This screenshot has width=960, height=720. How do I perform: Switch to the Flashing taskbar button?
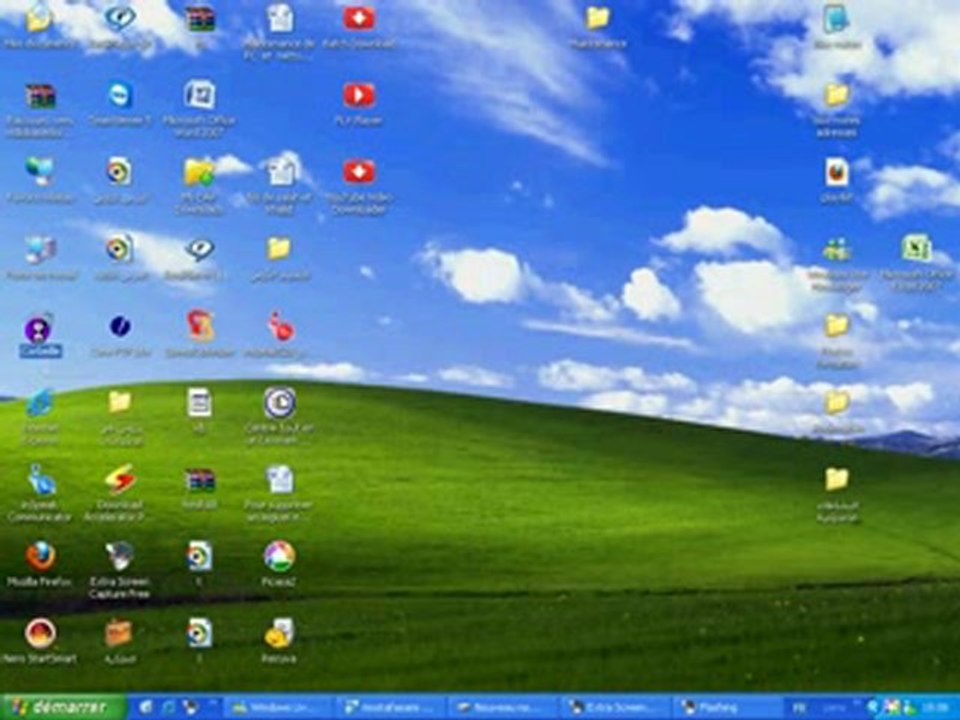[727, 708]
